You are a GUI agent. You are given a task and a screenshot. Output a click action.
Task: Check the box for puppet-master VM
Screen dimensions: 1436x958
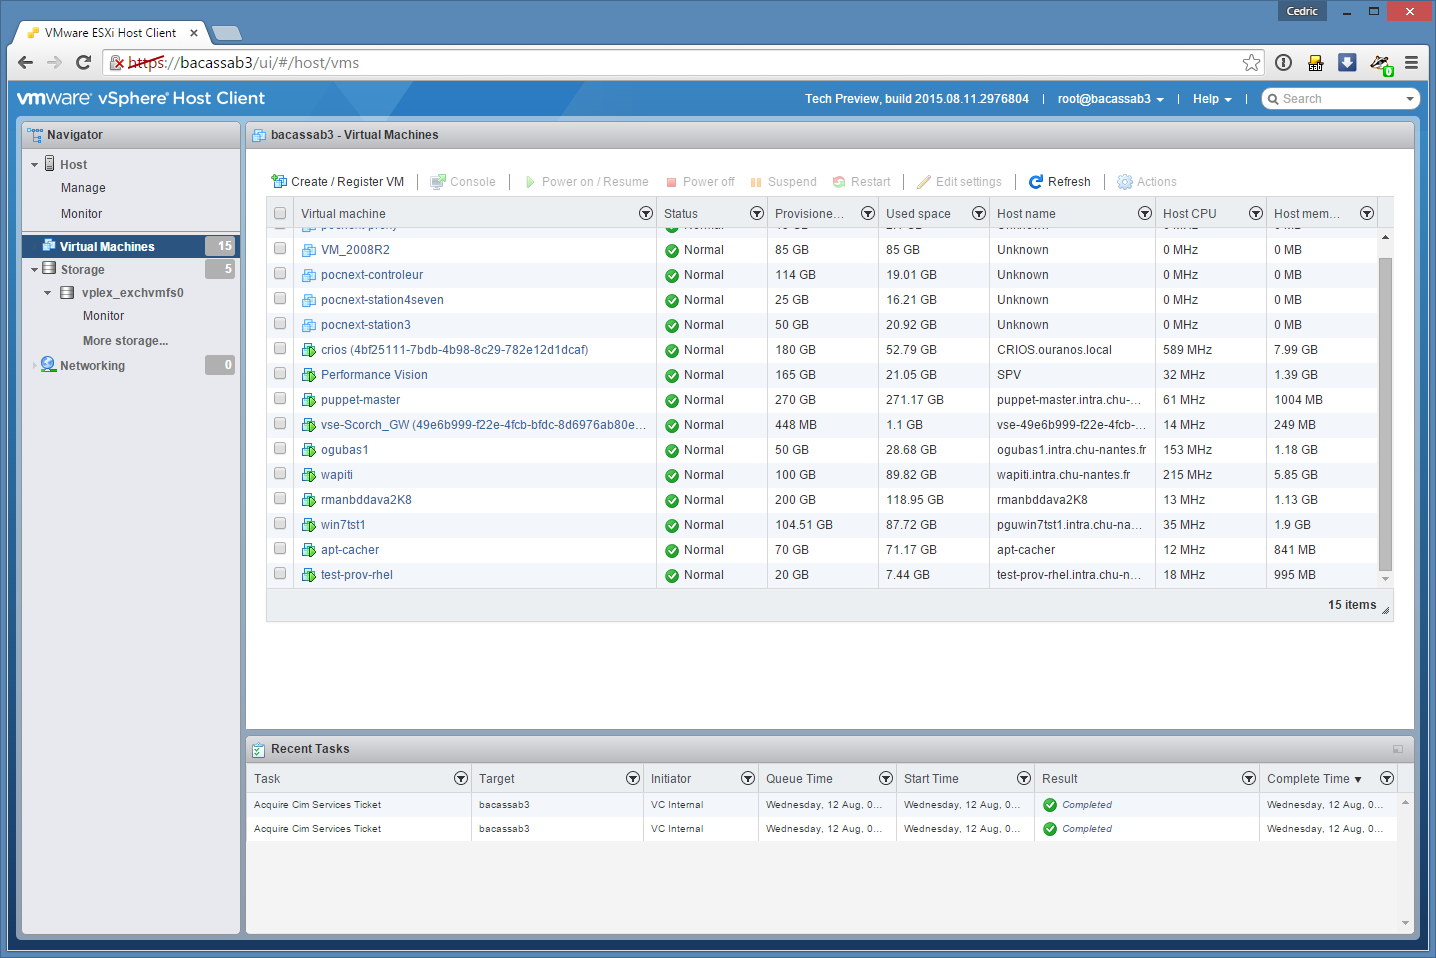[x=280, y=399]
